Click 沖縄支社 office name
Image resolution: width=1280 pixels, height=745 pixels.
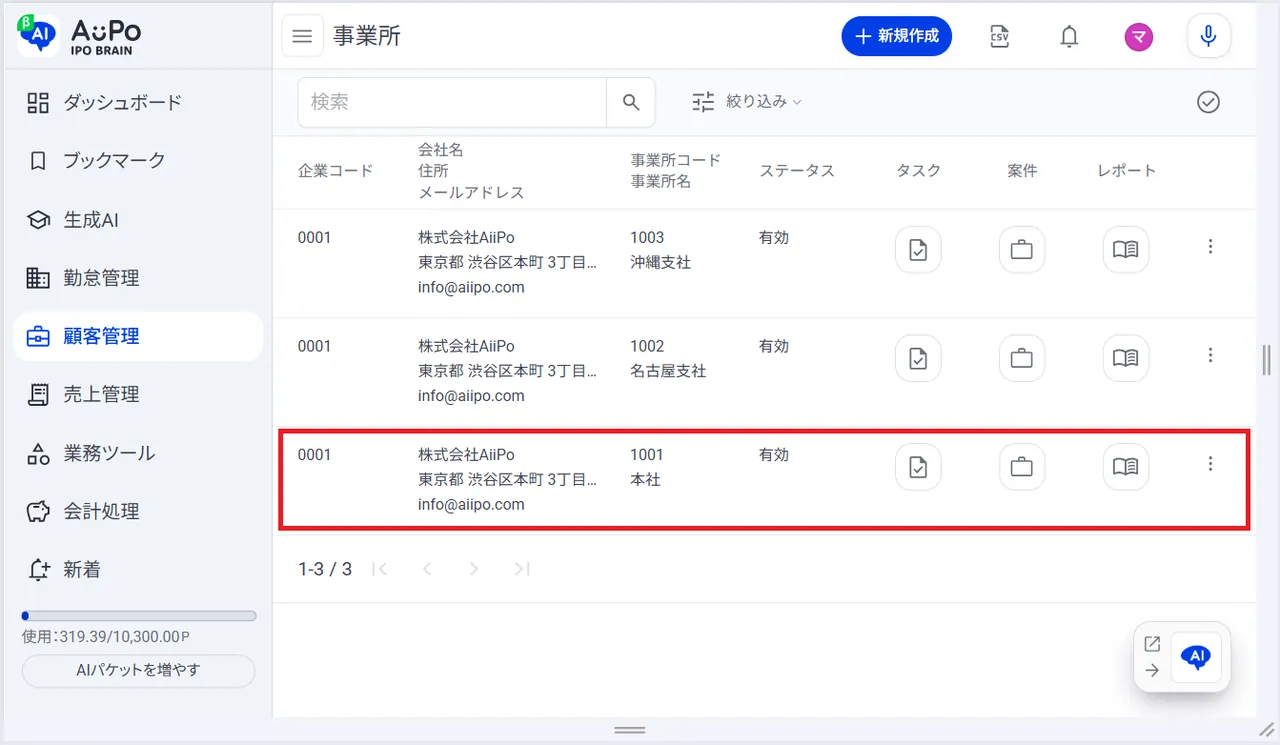(x=660, y=262)
